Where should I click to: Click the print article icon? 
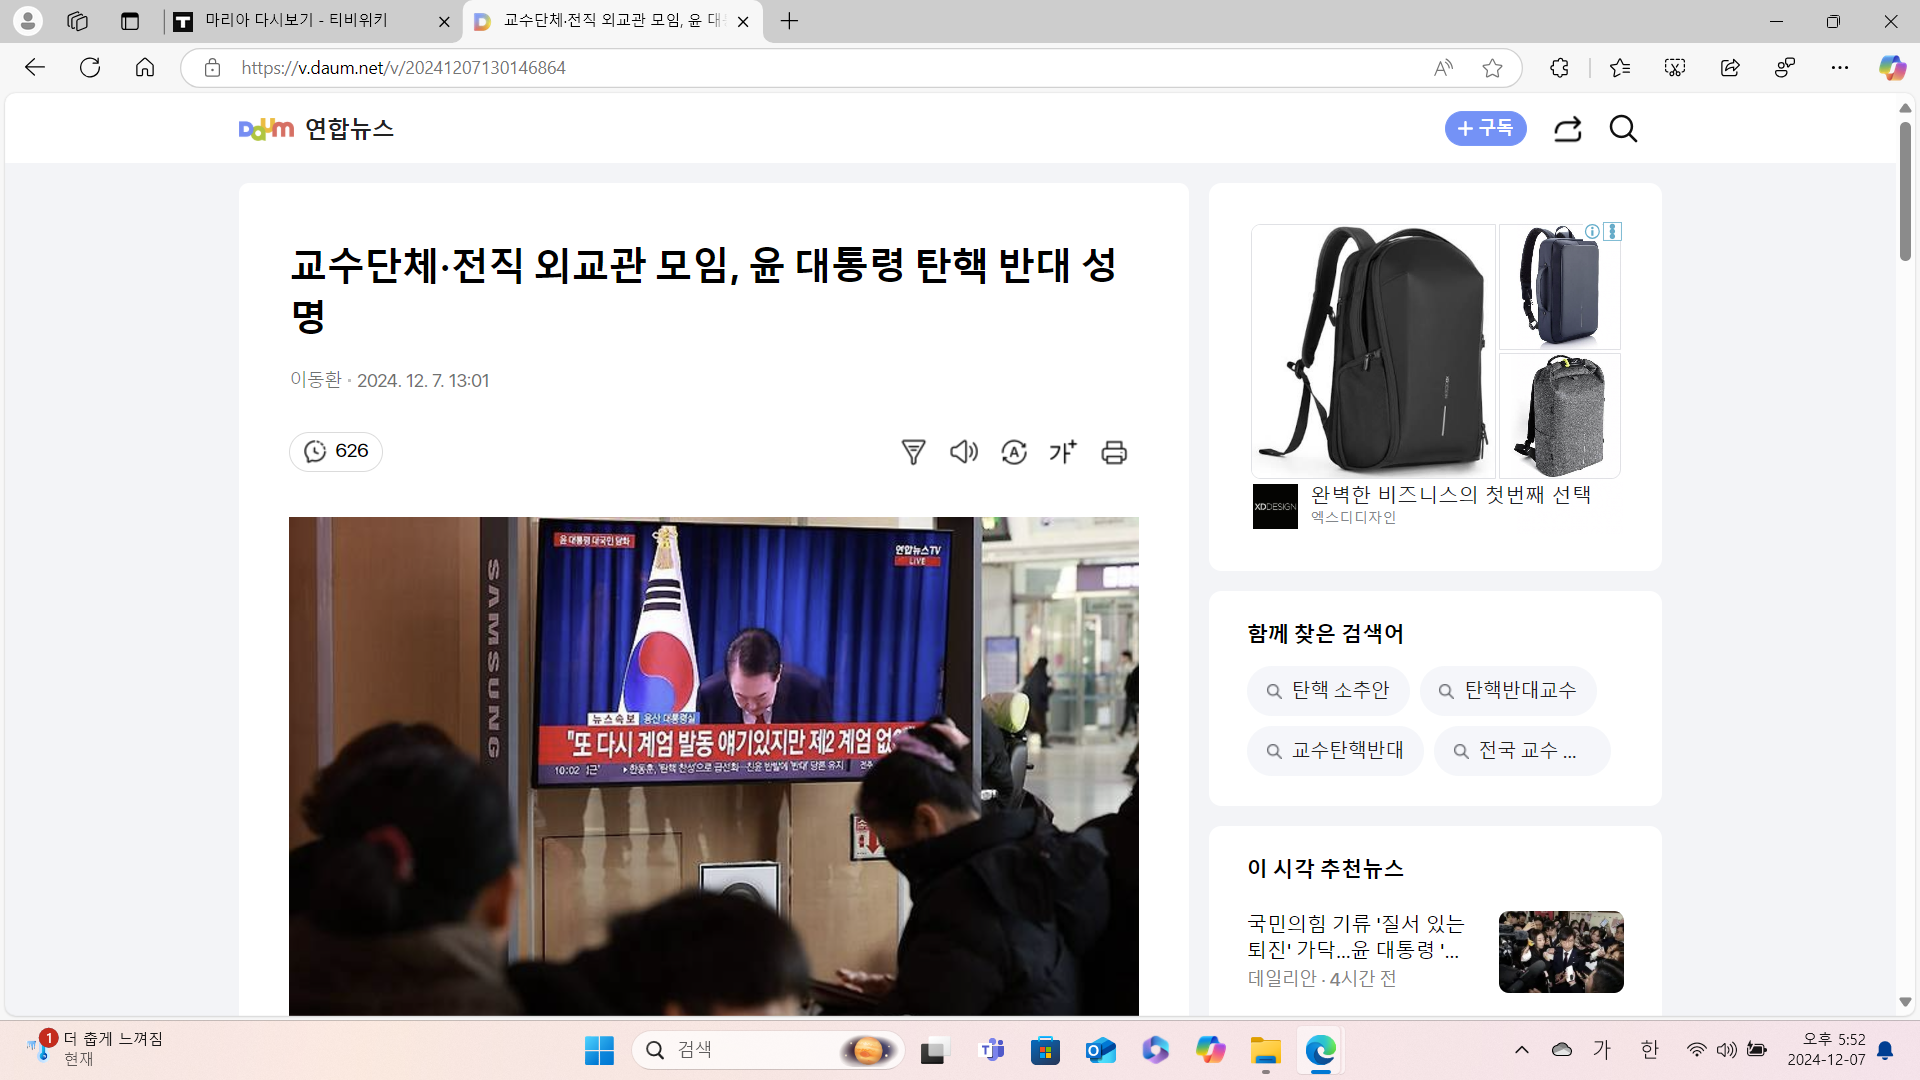coord(1114,452)
